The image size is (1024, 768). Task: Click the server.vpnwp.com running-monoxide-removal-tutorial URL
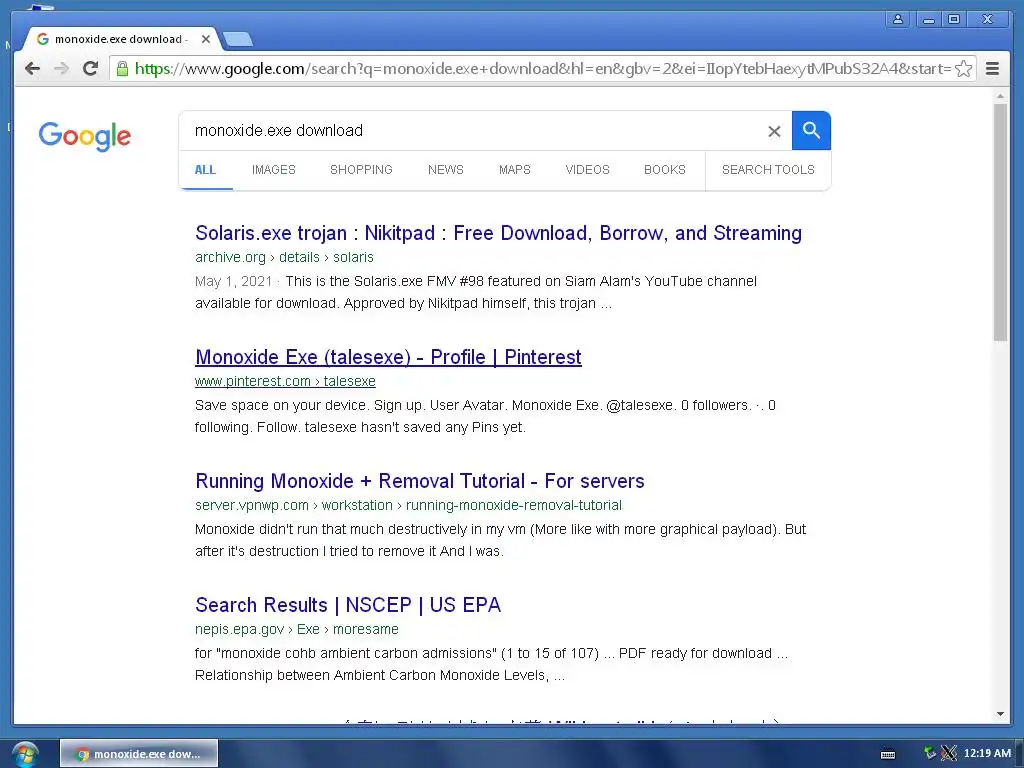click(408, 505)
